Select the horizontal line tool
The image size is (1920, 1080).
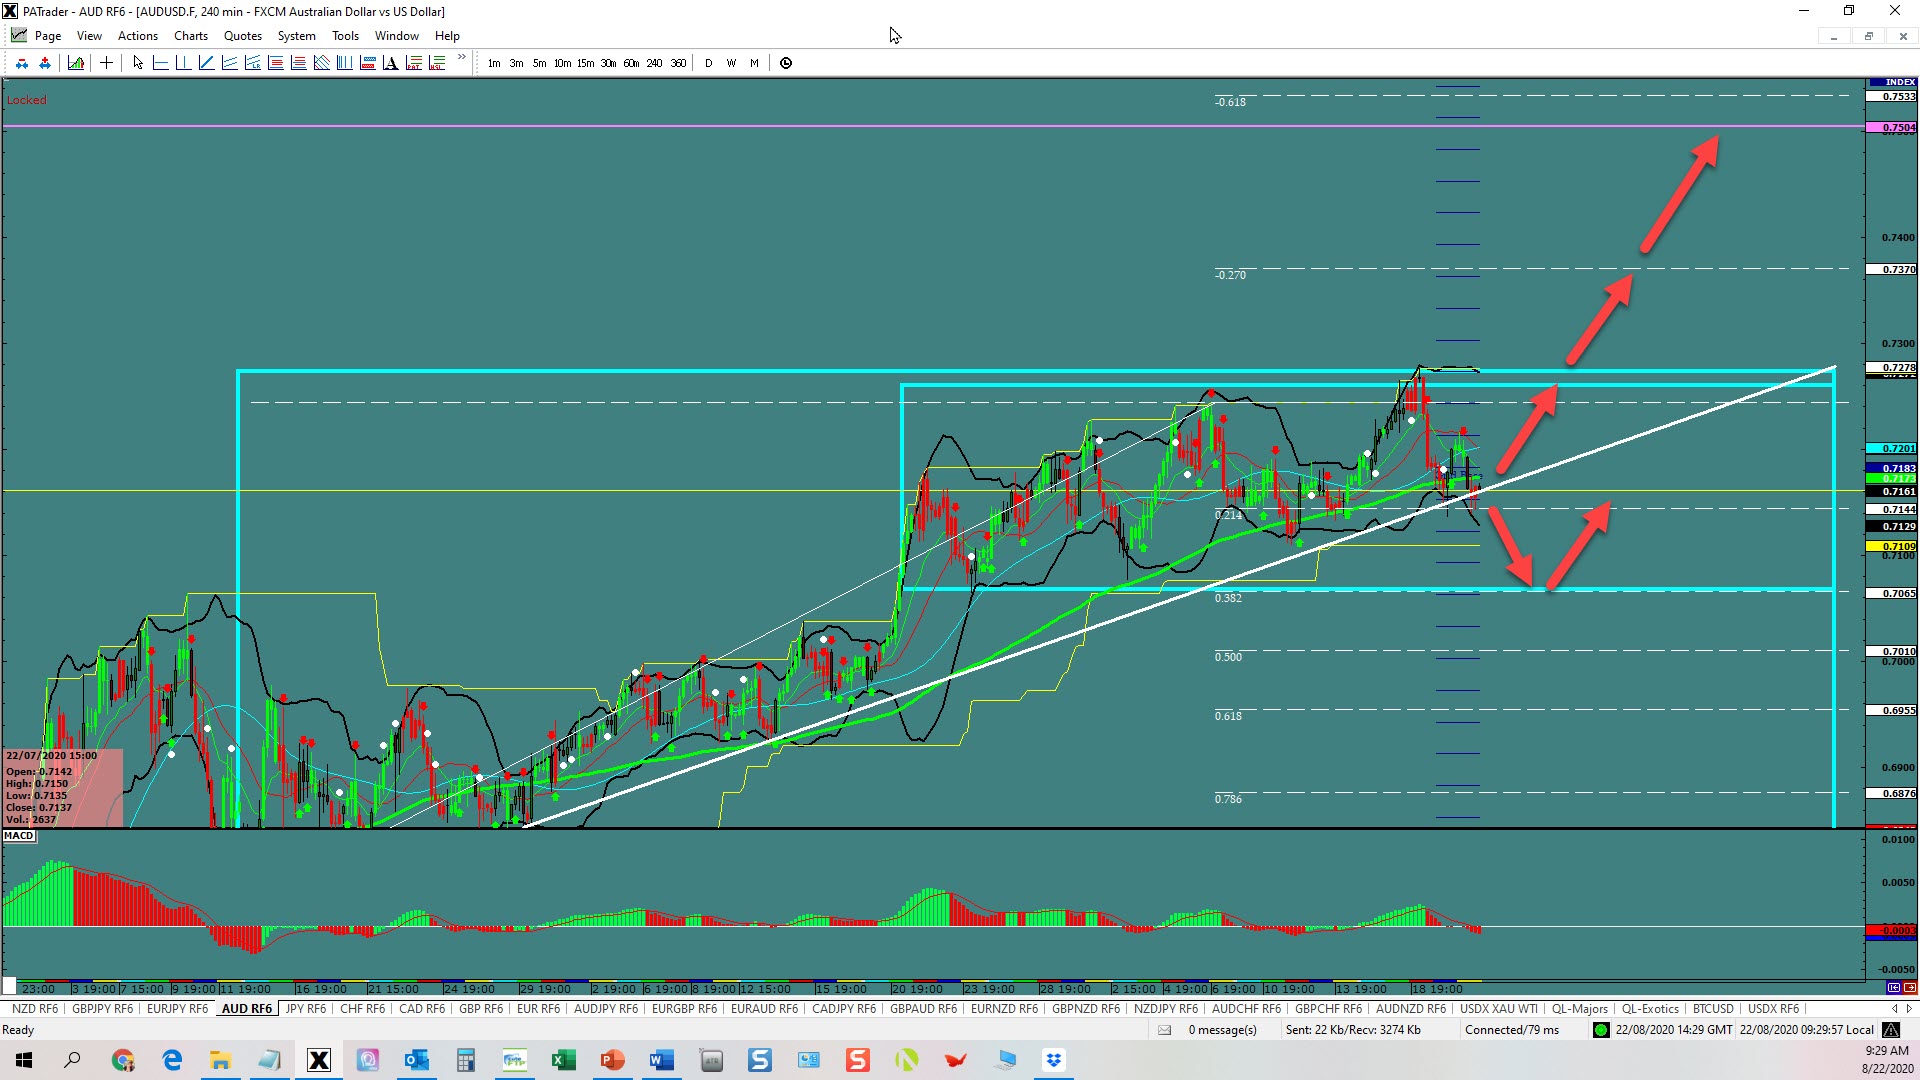[160, 63]
